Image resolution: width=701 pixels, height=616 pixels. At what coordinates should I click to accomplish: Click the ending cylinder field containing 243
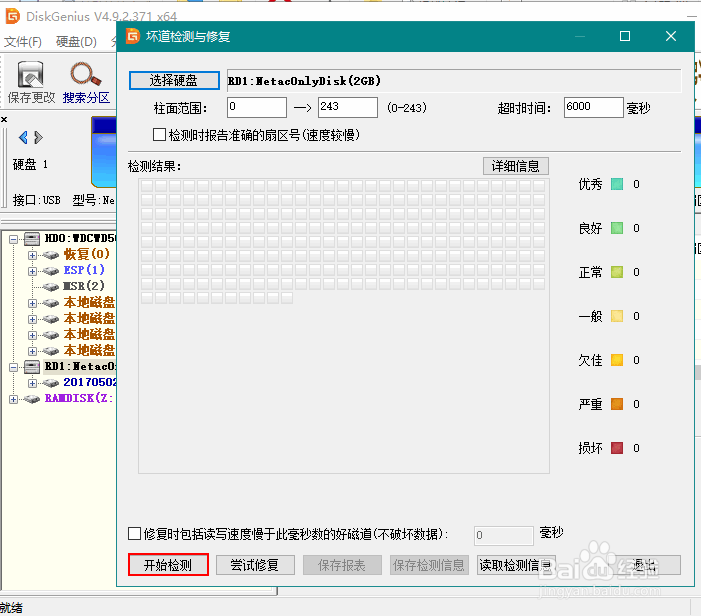pos(348,107)
